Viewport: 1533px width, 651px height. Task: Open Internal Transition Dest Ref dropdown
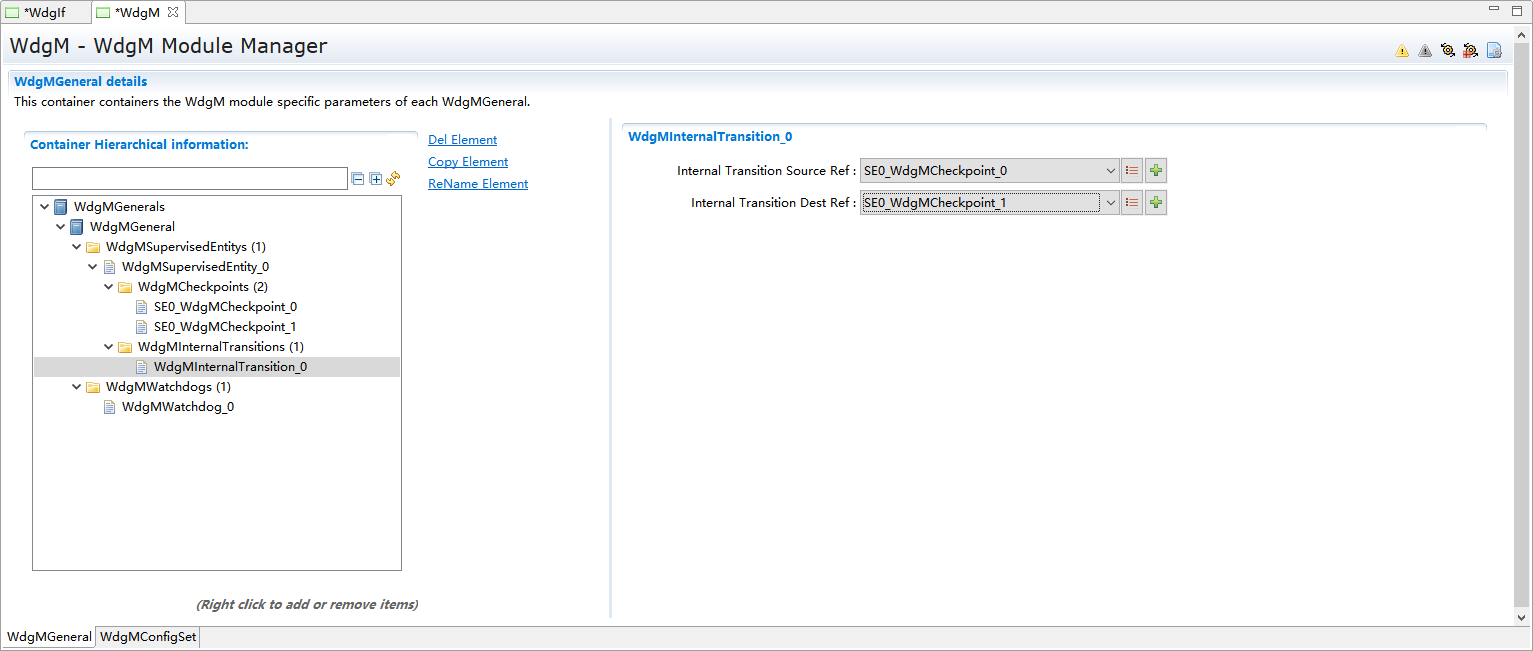coord(1110,203)
